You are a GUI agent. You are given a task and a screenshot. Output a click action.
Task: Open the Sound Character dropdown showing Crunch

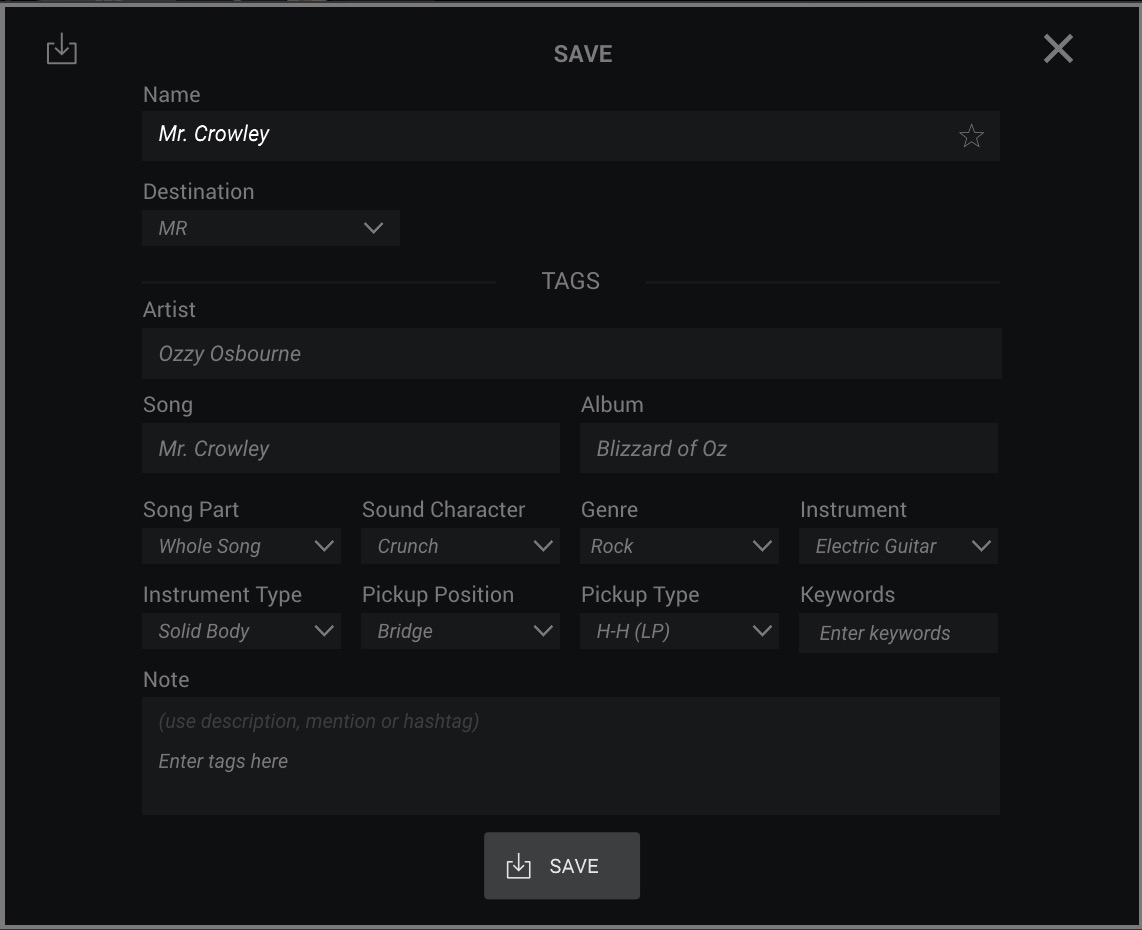460,546
